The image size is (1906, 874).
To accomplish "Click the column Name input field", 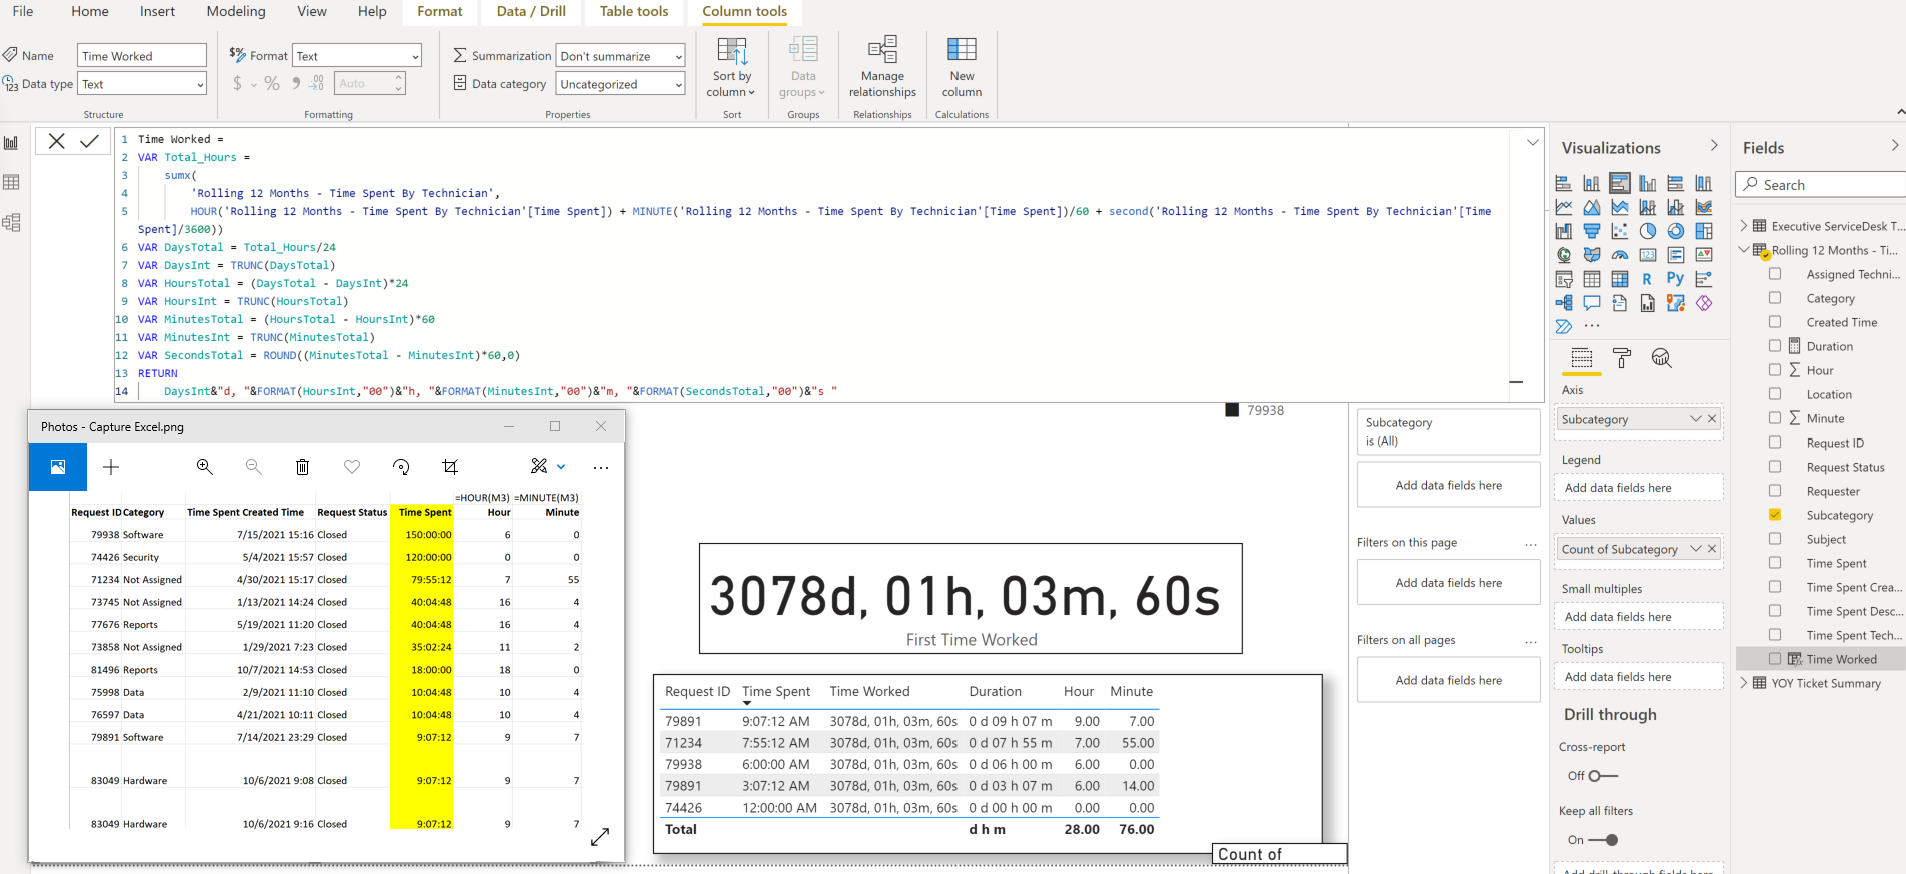I will coord(142,56).
